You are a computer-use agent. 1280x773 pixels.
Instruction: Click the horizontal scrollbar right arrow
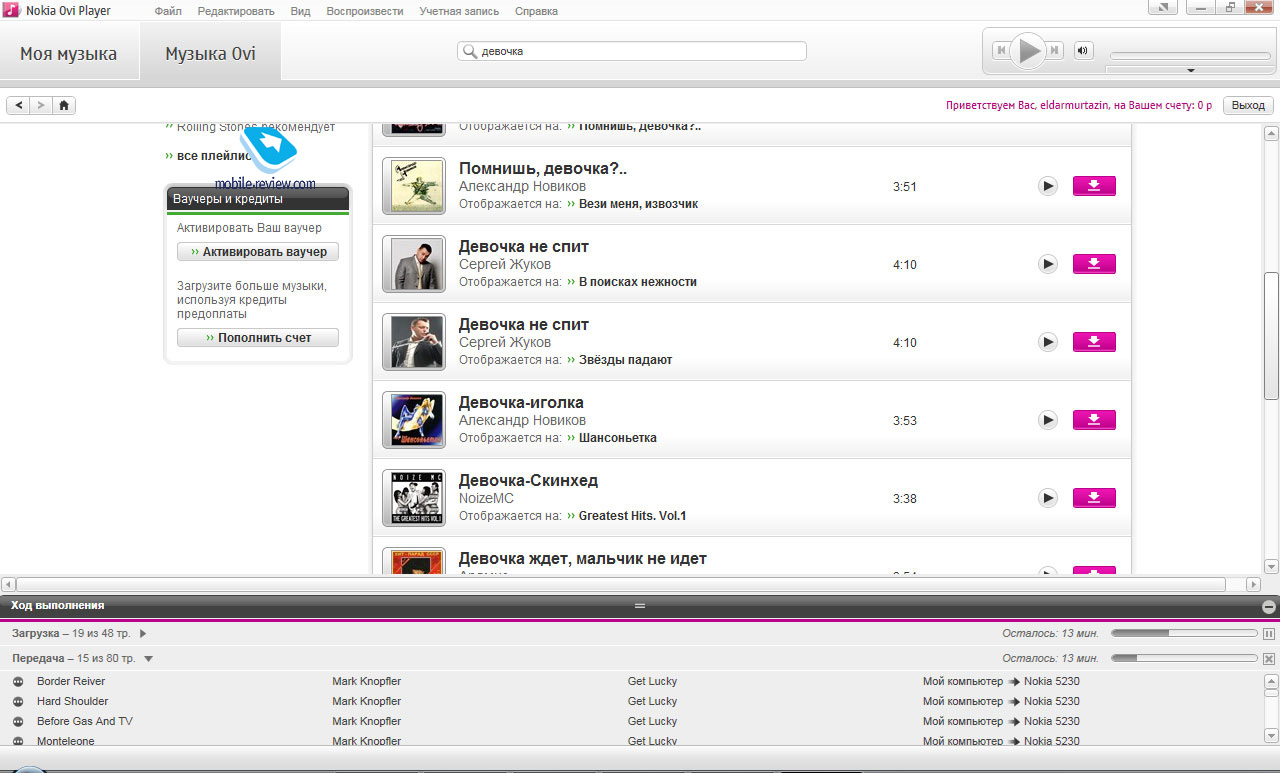point(1254,584)
